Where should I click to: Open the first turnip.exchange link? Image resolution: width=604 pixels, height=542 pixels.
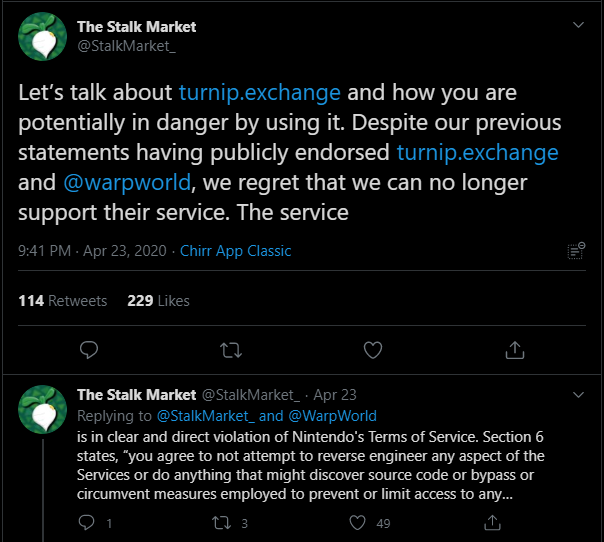(260, 93)
